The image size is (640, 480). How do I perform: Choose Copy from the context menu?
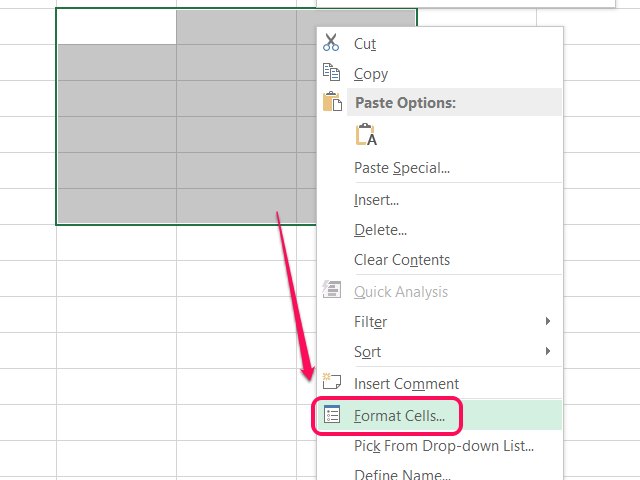pyautogui.click(x=440, y=73)
